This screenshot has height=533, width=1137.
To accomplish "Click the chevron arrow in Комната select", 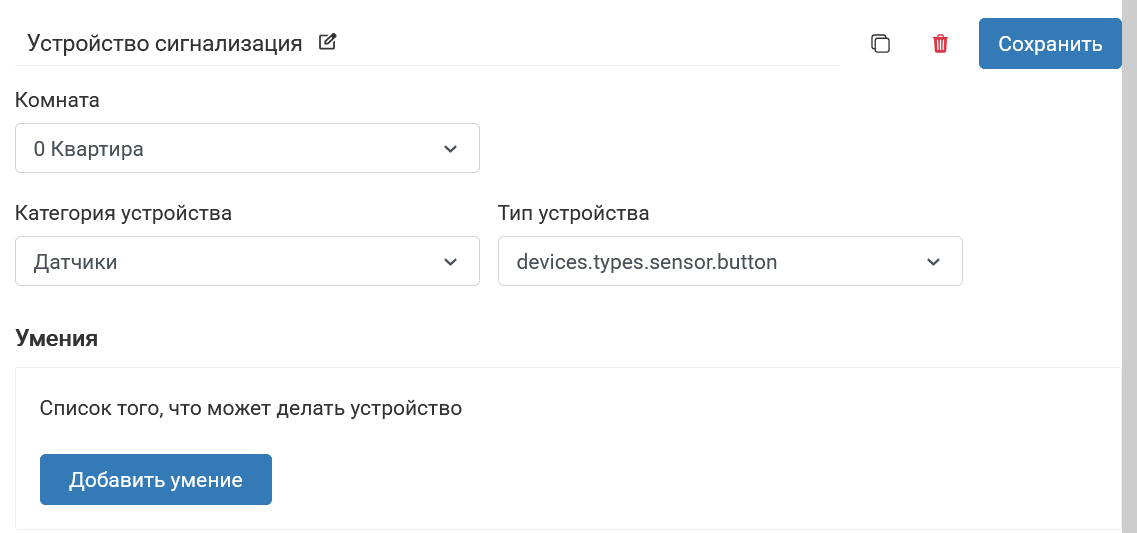I will pos(450,149).
